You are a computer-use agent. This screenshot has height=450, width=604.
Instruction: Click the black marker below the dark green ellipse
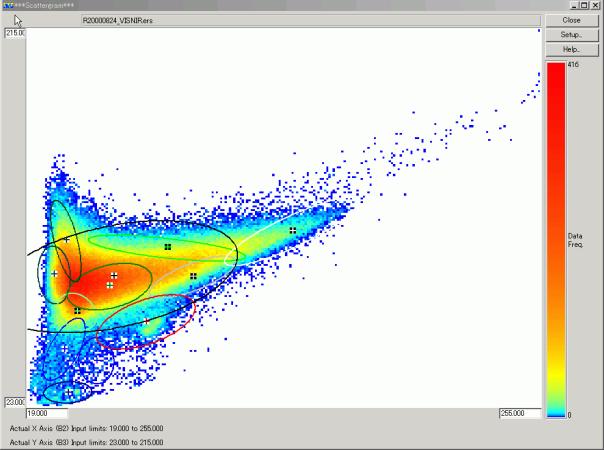(77, 310)
